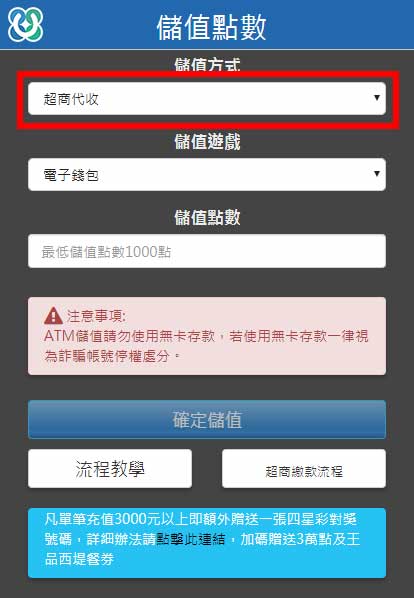The width and height of the screenshot is (414, 598).
Task: Click the 儲值點數 page header title
Action: pos(211,27)
